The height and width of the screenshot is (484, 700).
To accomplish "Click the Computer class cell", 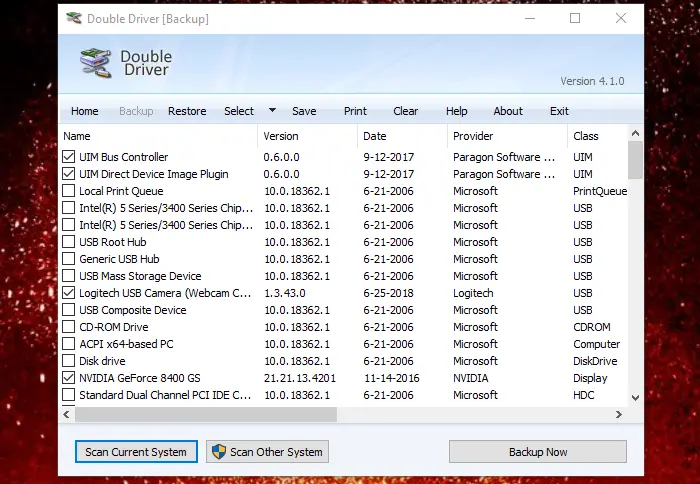I will (596, 344).
